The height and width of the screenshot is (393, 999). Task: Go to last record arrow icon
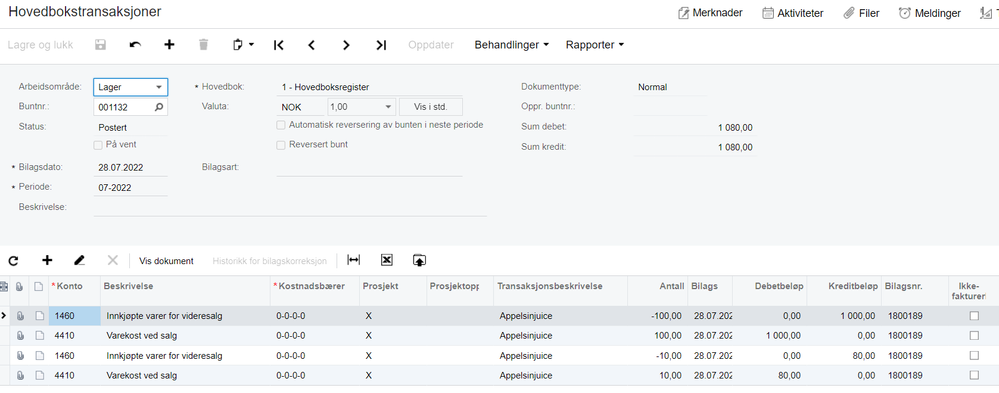pyautogui.click(x=381, y=45)
